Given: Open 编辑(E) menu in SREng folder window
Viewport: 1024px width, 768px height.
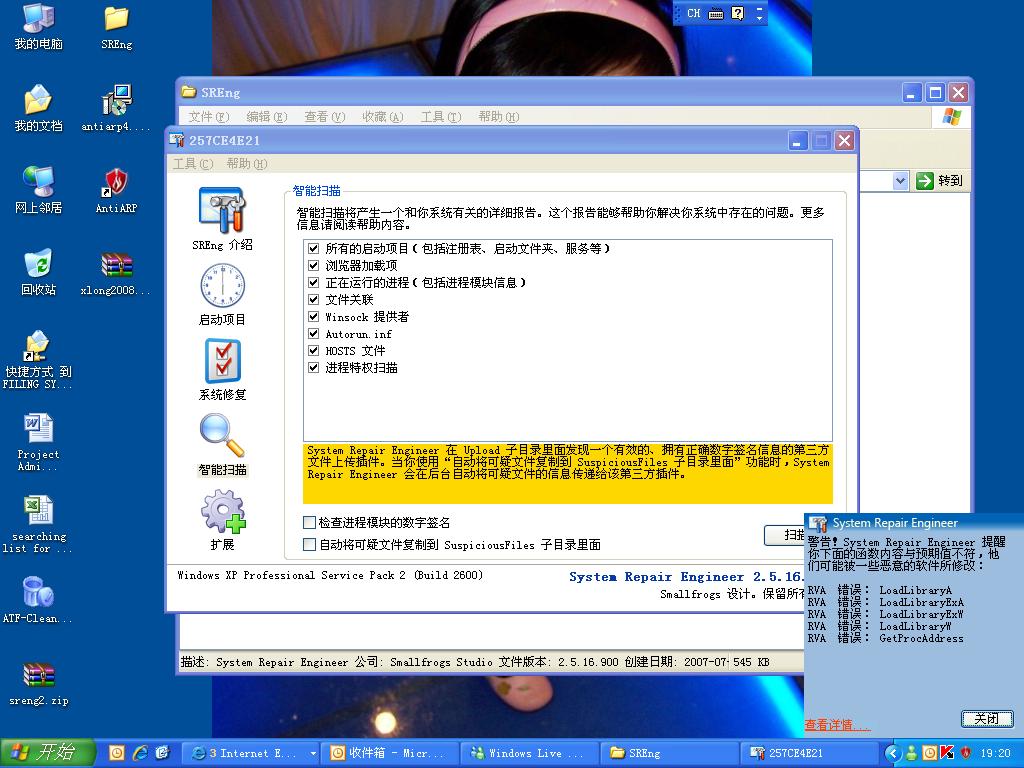Looking at the screenshot, I should 266,117.
